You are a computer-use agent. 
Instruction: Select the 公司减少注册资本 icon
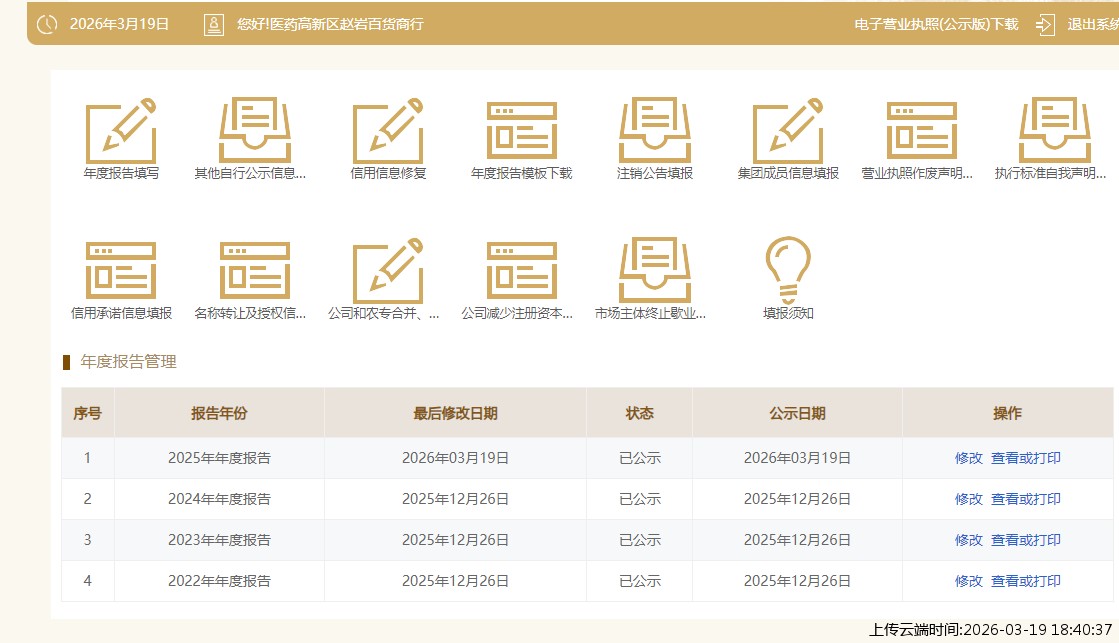tap(521, 271)
